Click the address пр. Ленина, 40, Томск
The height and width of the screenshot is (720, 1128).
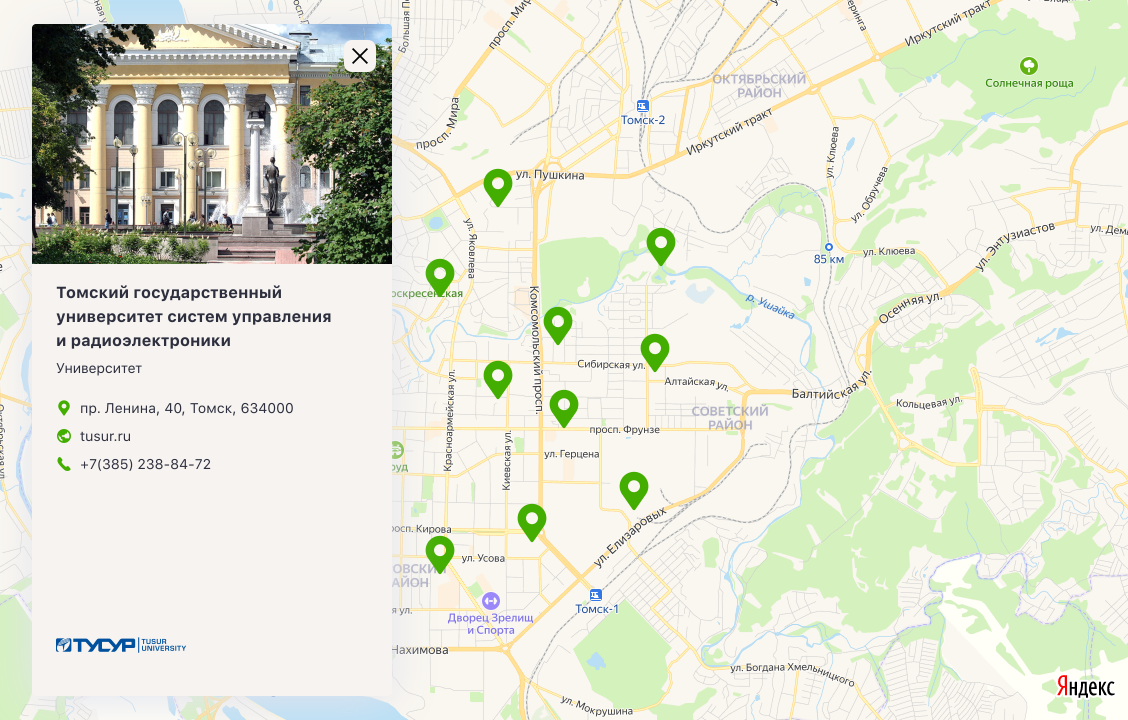186,408
